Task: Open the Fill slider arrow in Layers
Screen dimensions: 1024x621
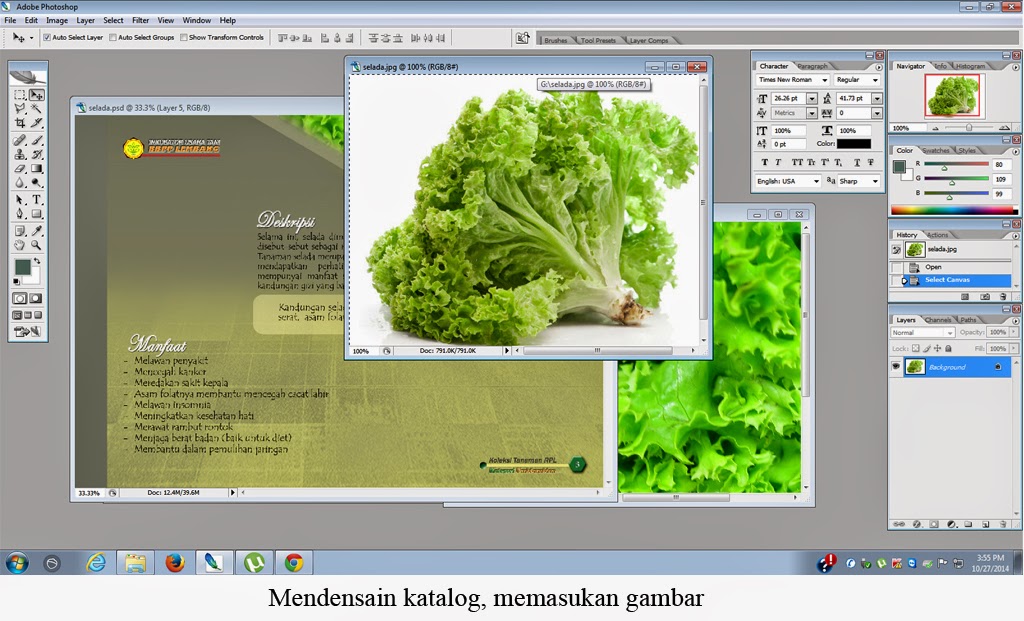Action: (1014, 349)
